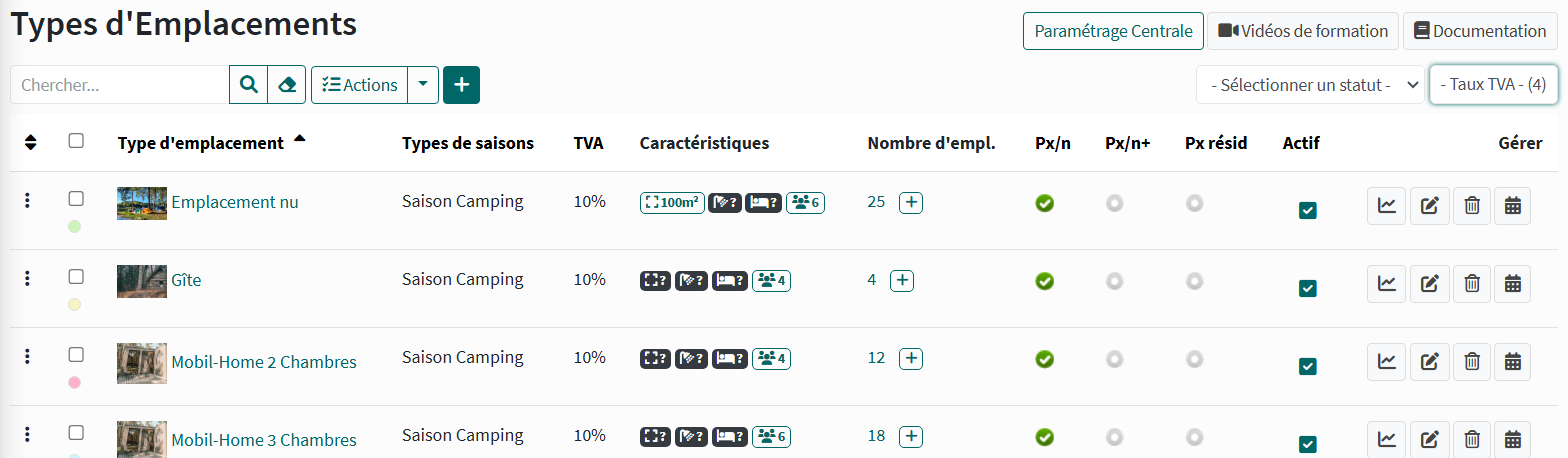
Task: Open the three-dot menu for Gîte
Action: (x=27, y=278)
